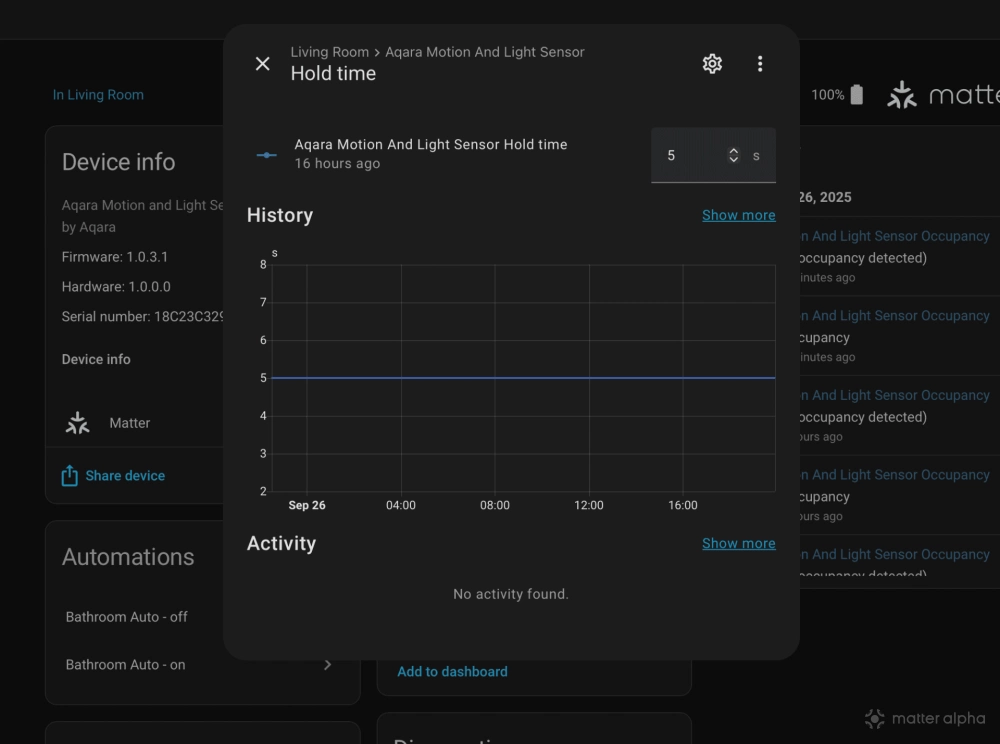Open Living Room in the breadcrumb
1000x744 pixels.
330,51
